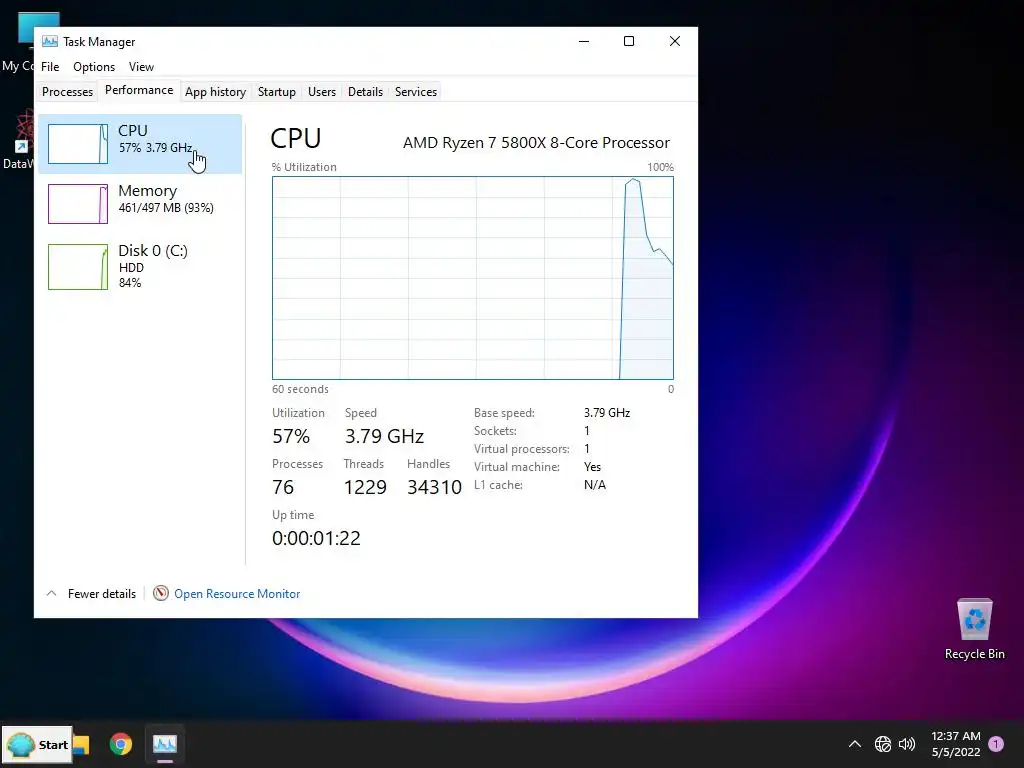Click the AMD Ryzen 7 5800X processor name

[x=536, y=142]
